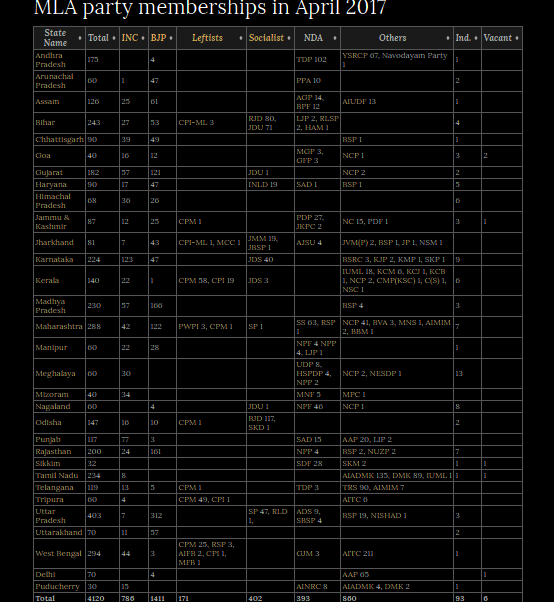Select the MNF 5 cell

[x=317, y=395]
